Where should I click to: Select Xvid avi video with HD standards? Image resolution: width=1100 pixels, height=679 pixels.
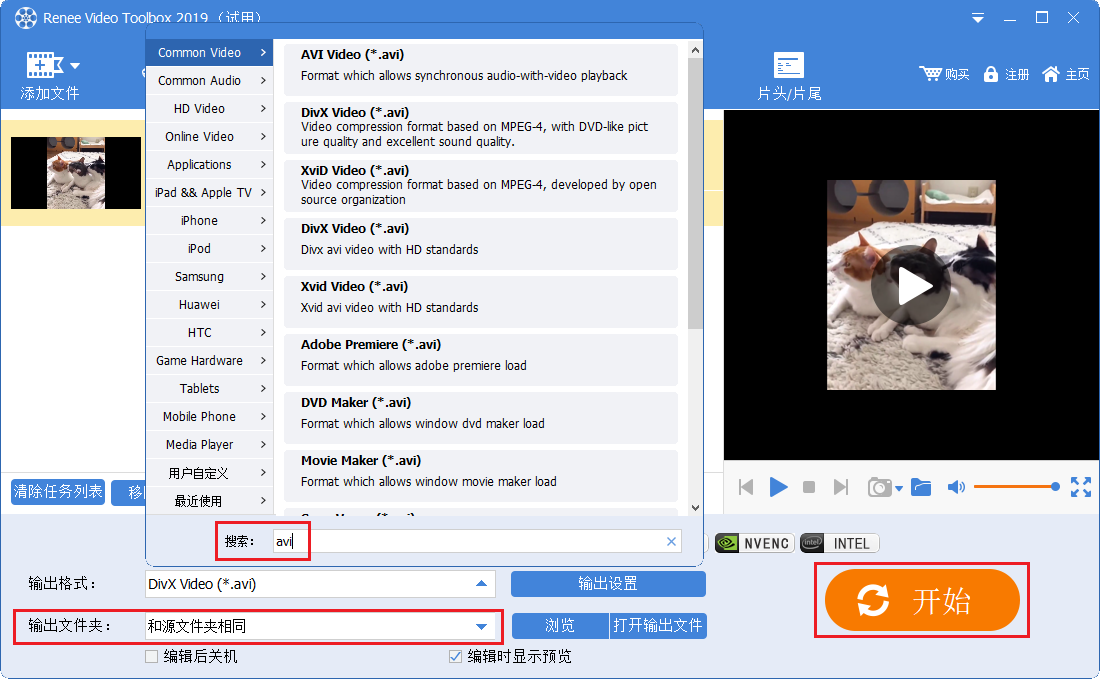click(481, 302)
